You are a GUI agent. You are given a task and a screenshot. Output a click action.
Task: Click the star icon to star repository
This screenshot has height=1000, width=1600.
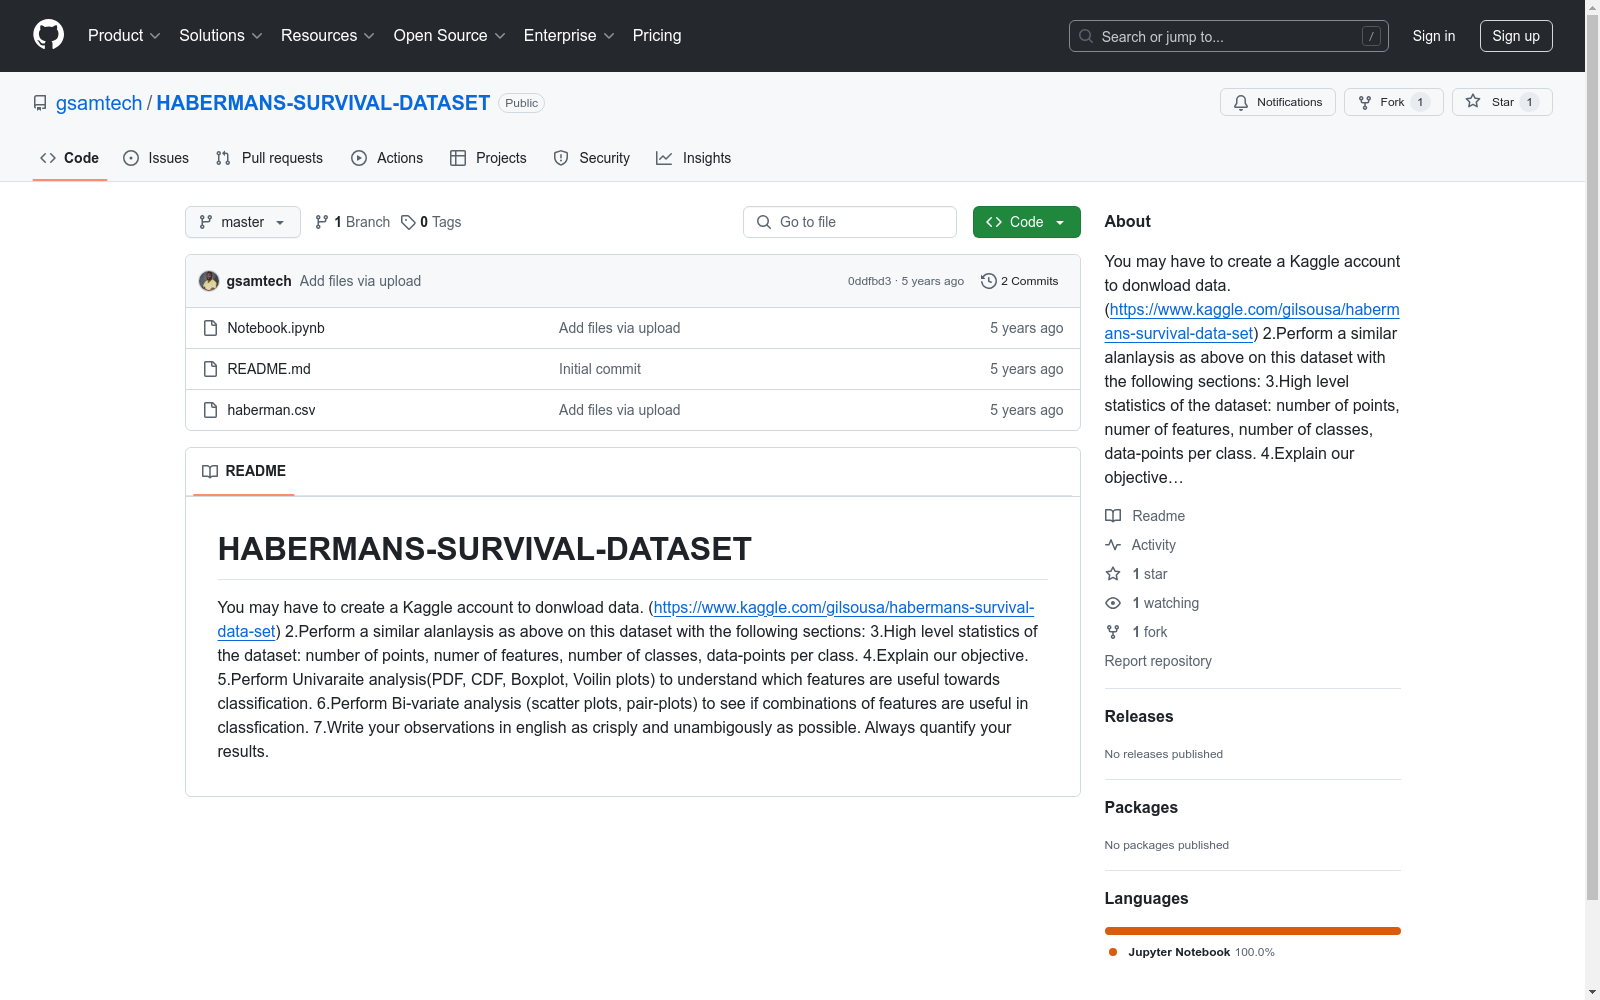tap(1473, 101)
